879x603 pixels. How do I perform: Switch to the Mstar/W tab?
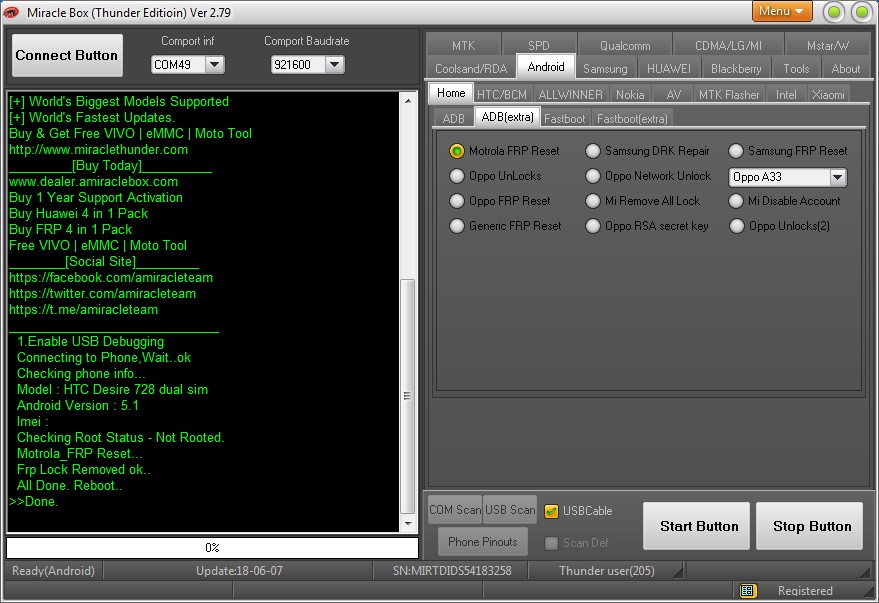click(827, 45)
